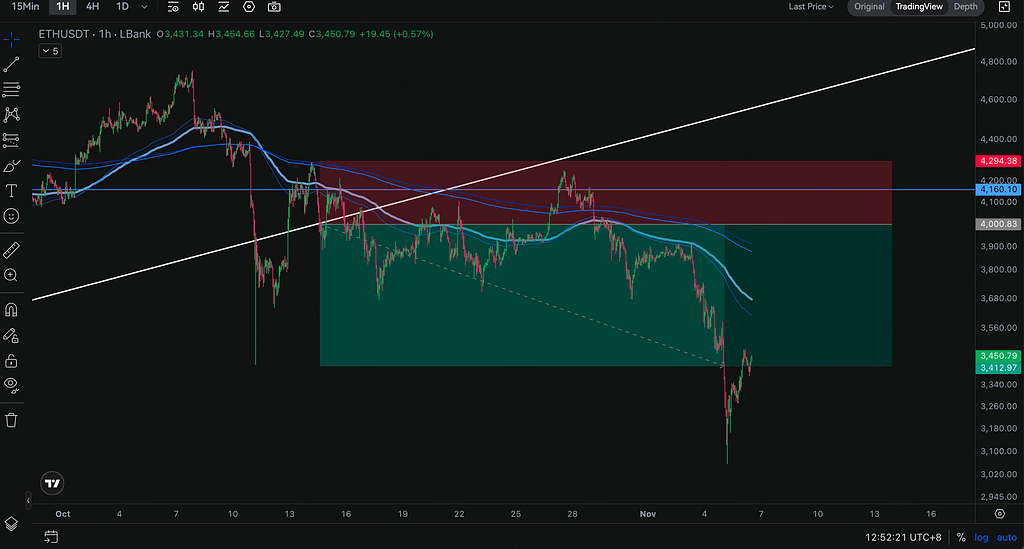This screenshot has width=1024, height=549.
Task: Toggle magnet mode for drawings
Action: [11, 309]
